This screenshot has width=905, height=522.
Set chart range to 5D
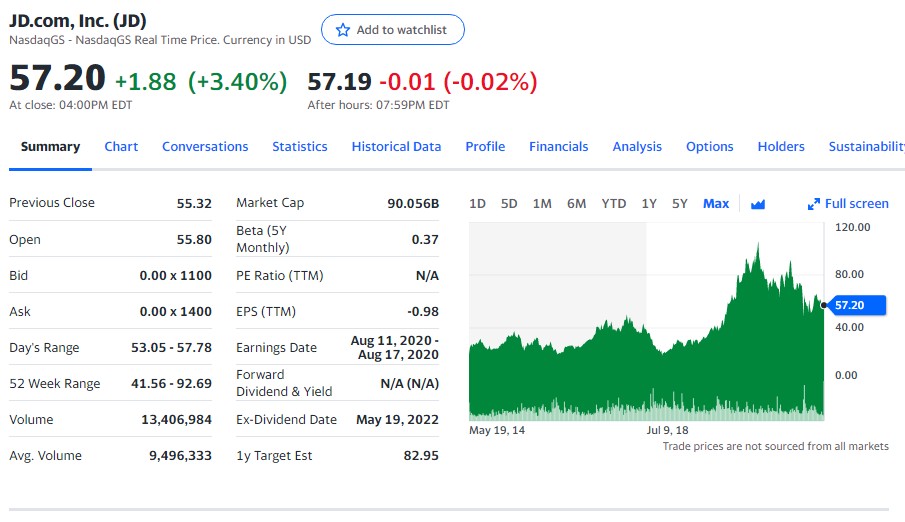click(x=509, y=204)
